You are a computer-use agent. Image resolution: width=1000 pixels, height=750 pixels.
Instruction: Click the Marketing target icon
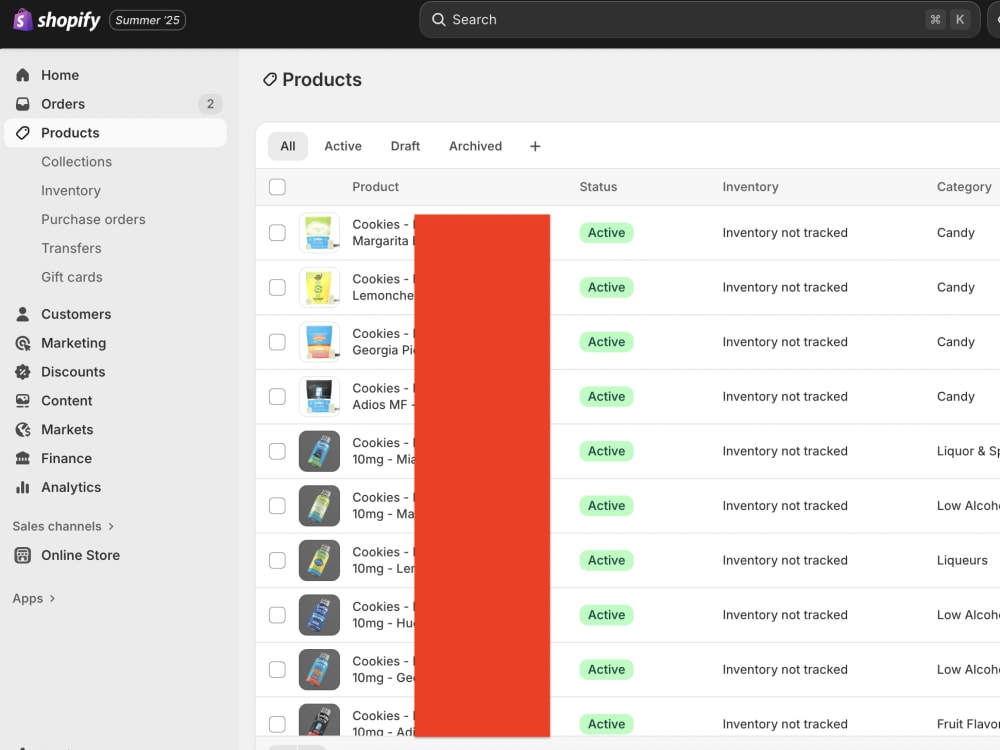[23, 343]
